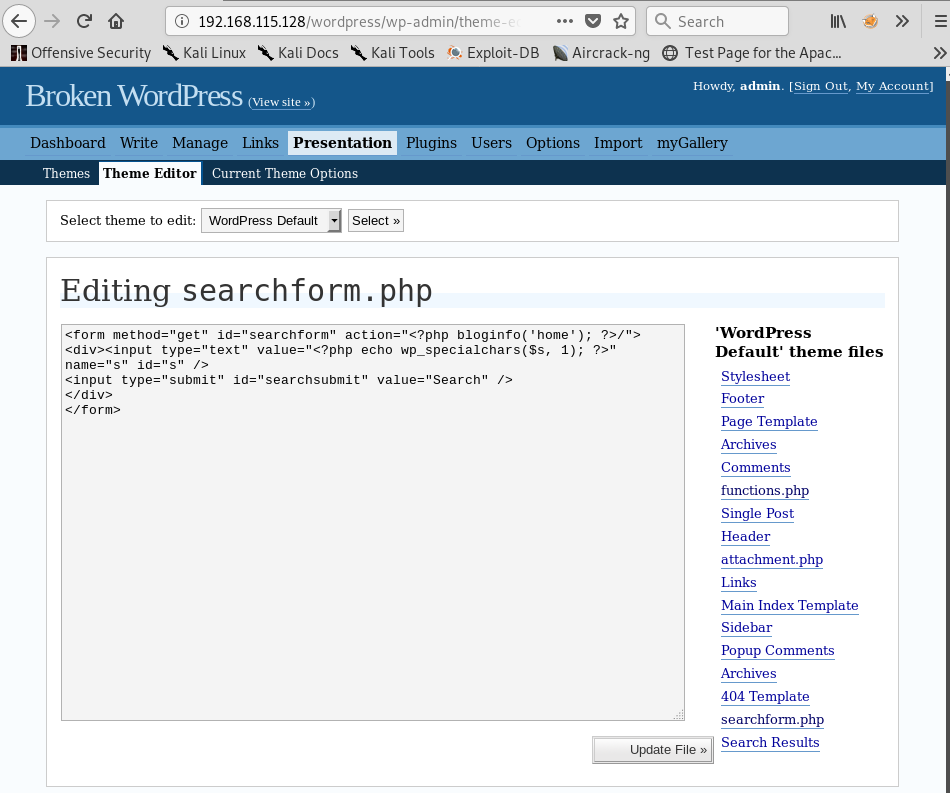
Task: Go to the Dashboard menu
Action: point(68,143)
